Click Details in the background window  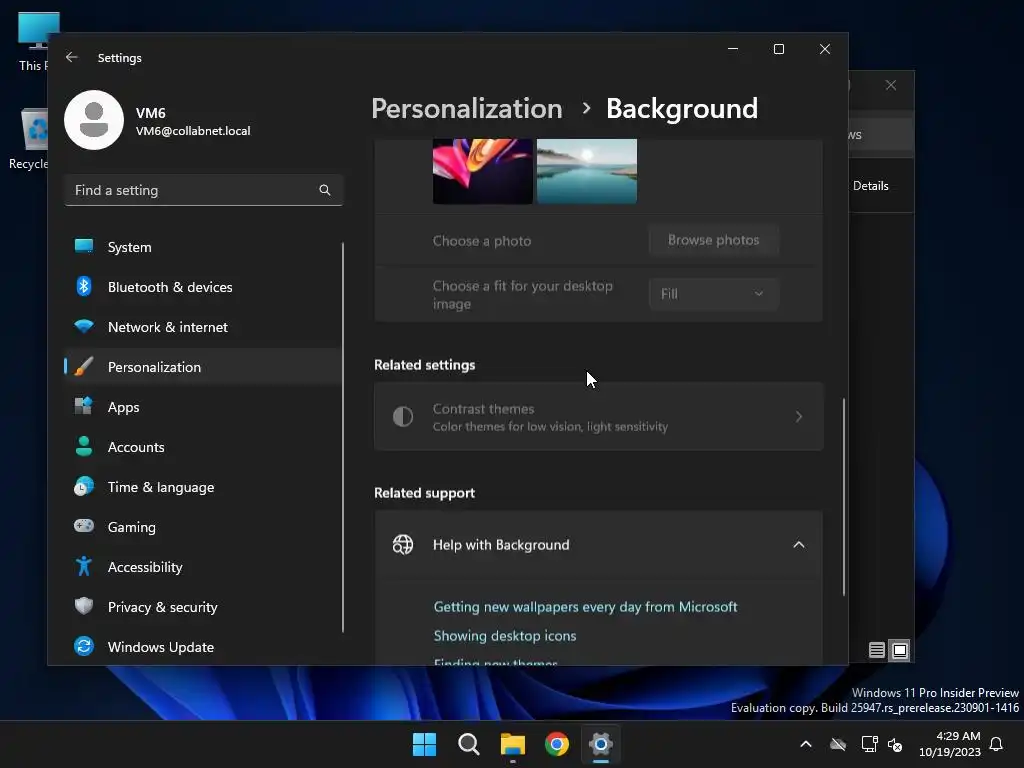click(871, 186)
